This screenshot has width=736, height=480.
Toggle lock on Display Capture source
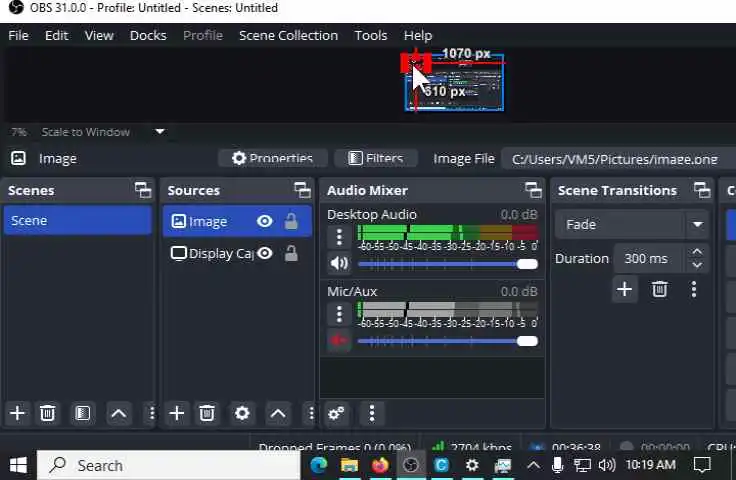coord(291,253)
